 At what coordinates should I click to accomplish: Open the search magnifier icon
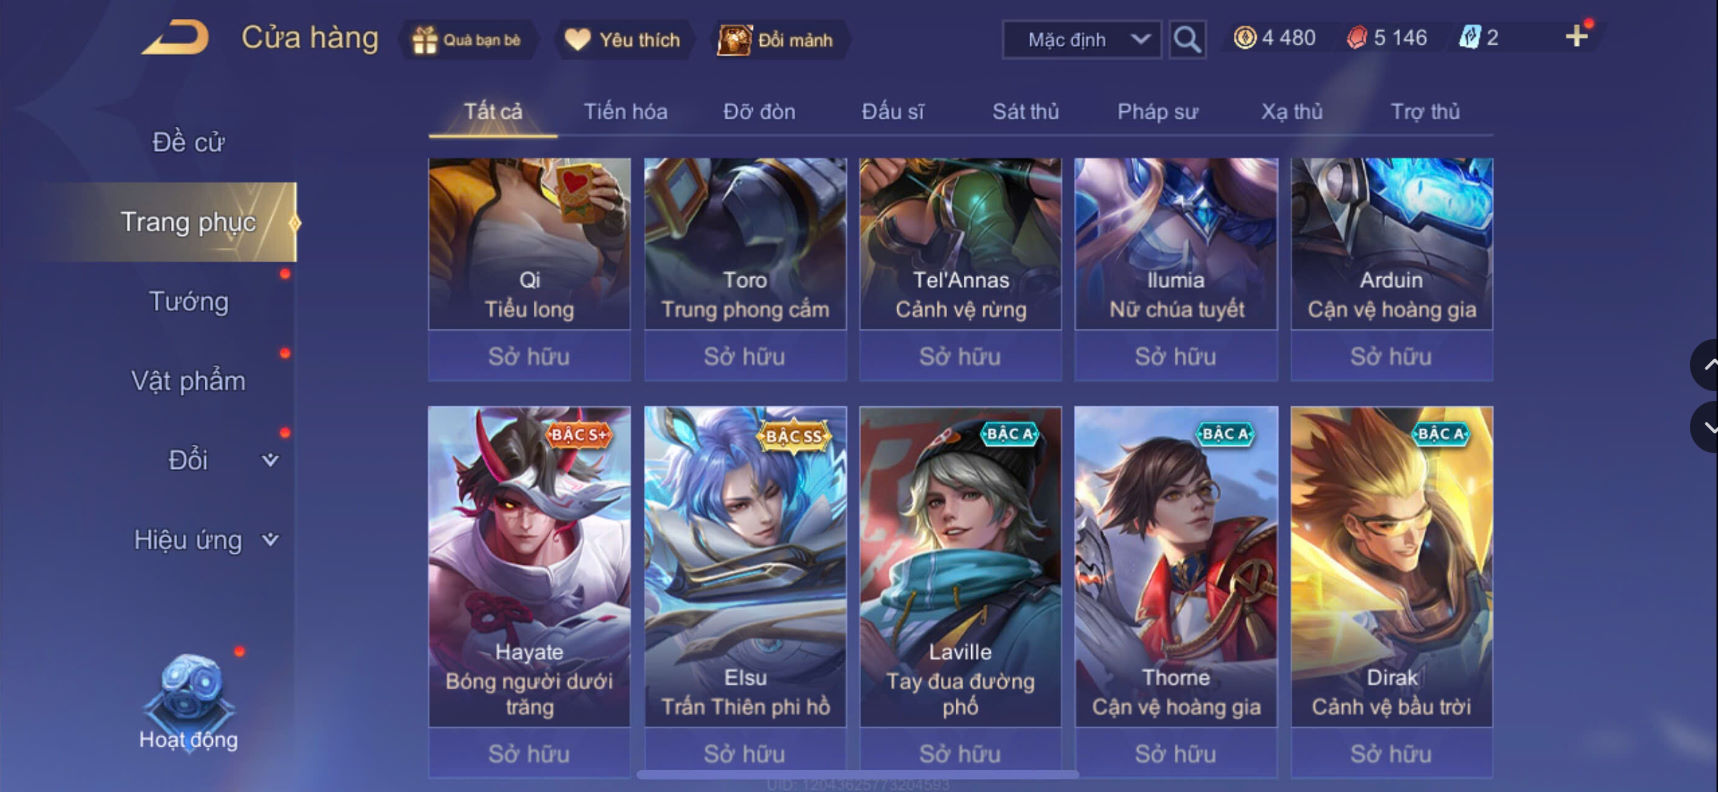point(1187,40)
